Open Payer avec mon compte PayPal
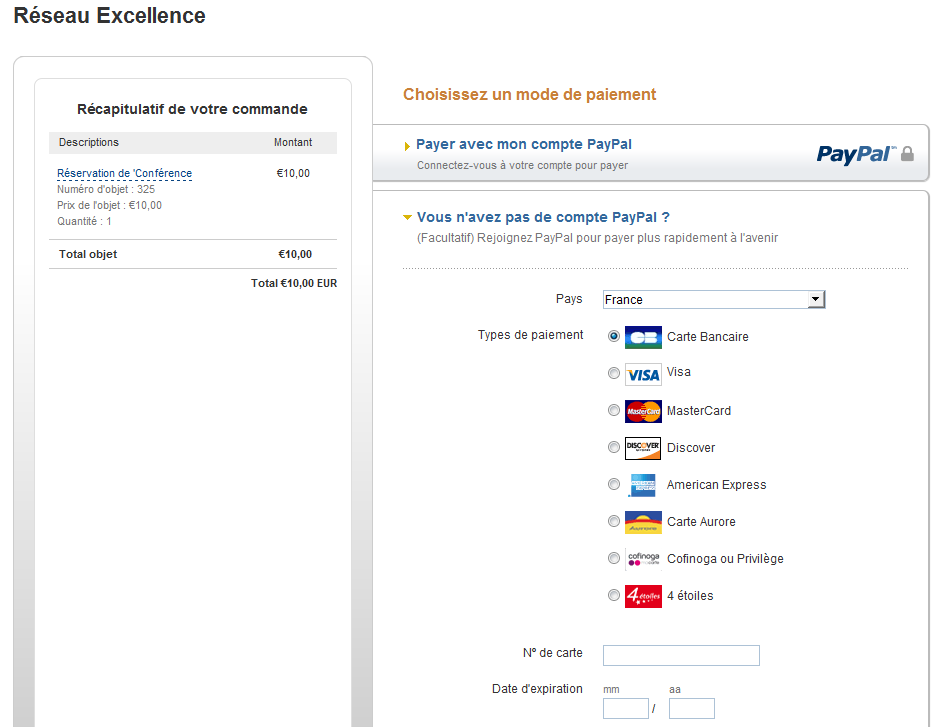The width and height of the screenshot is (942, 727). 524,144
